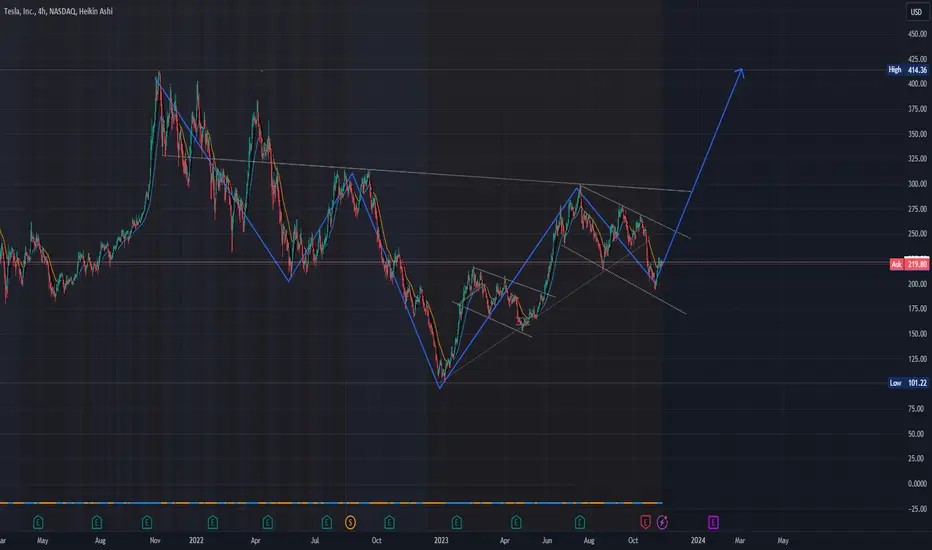The image size is (932, 550).
Task: Click the 0.0000 price scale value
Action: coord(917,483)
